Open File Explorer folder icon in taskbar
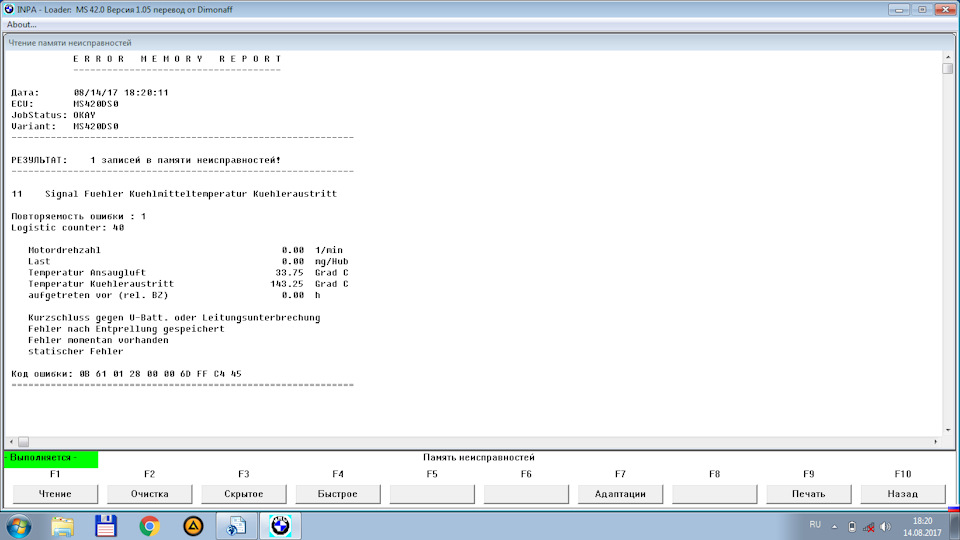 coord(62,527)
